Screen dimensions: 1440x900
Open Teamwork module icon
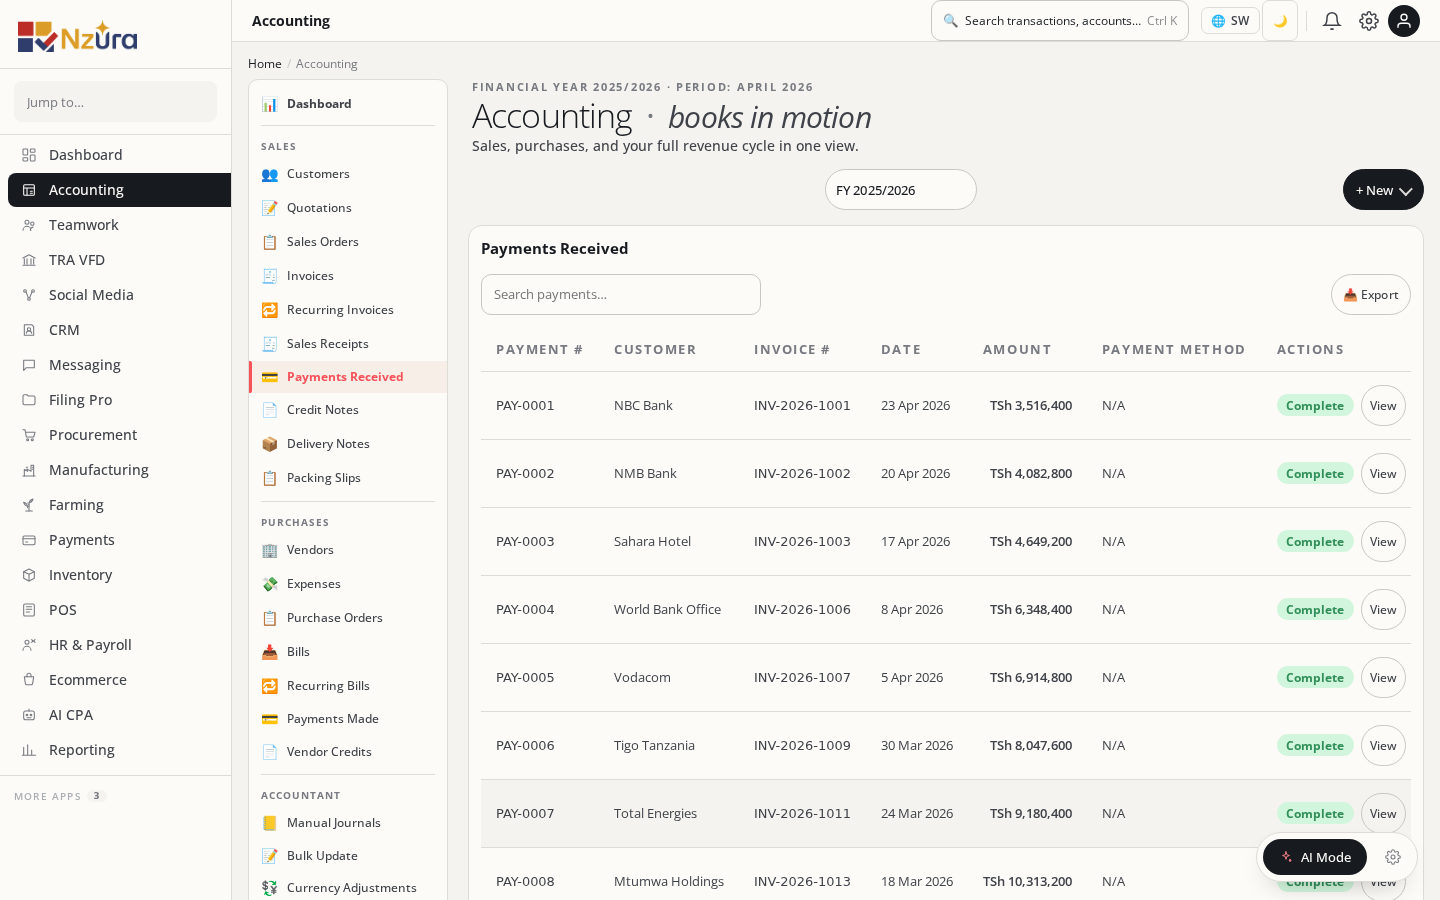click(x=29, y=225)
